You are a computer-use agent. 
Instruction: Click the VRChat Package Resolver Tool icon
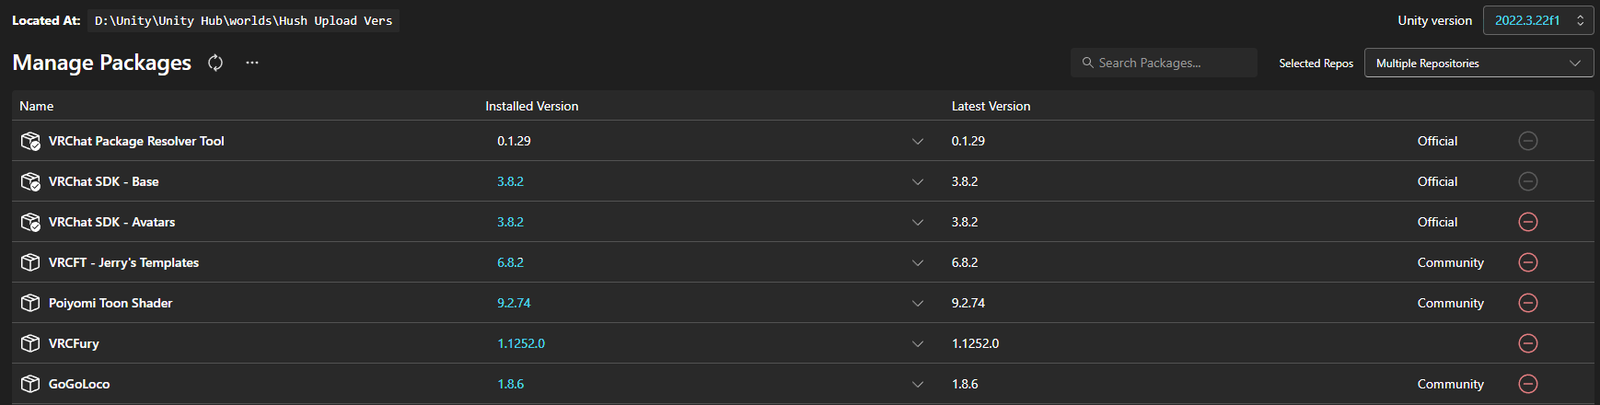[x=31, y=141]
